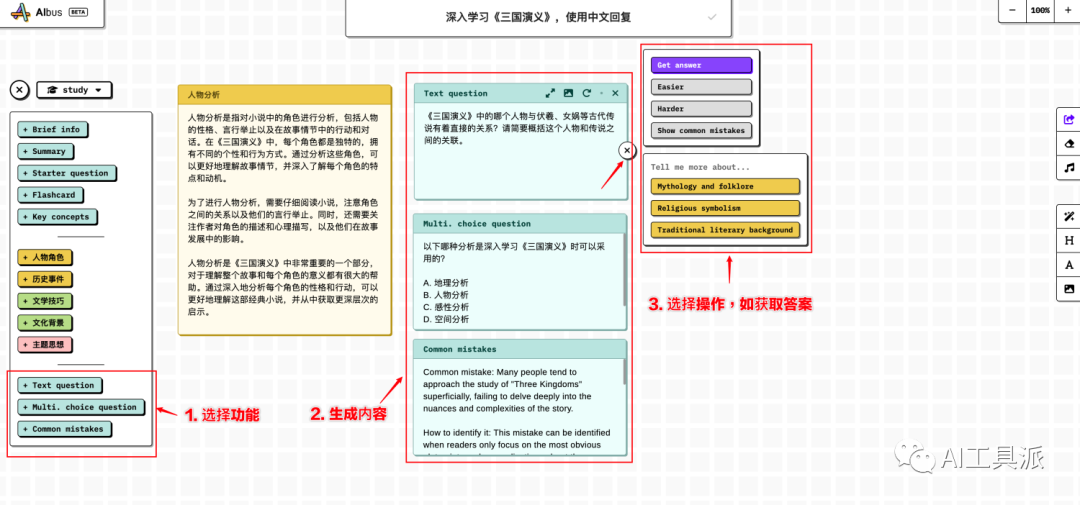
Task: Click the share icon in right toolbar
Action: click(1069, 119)
